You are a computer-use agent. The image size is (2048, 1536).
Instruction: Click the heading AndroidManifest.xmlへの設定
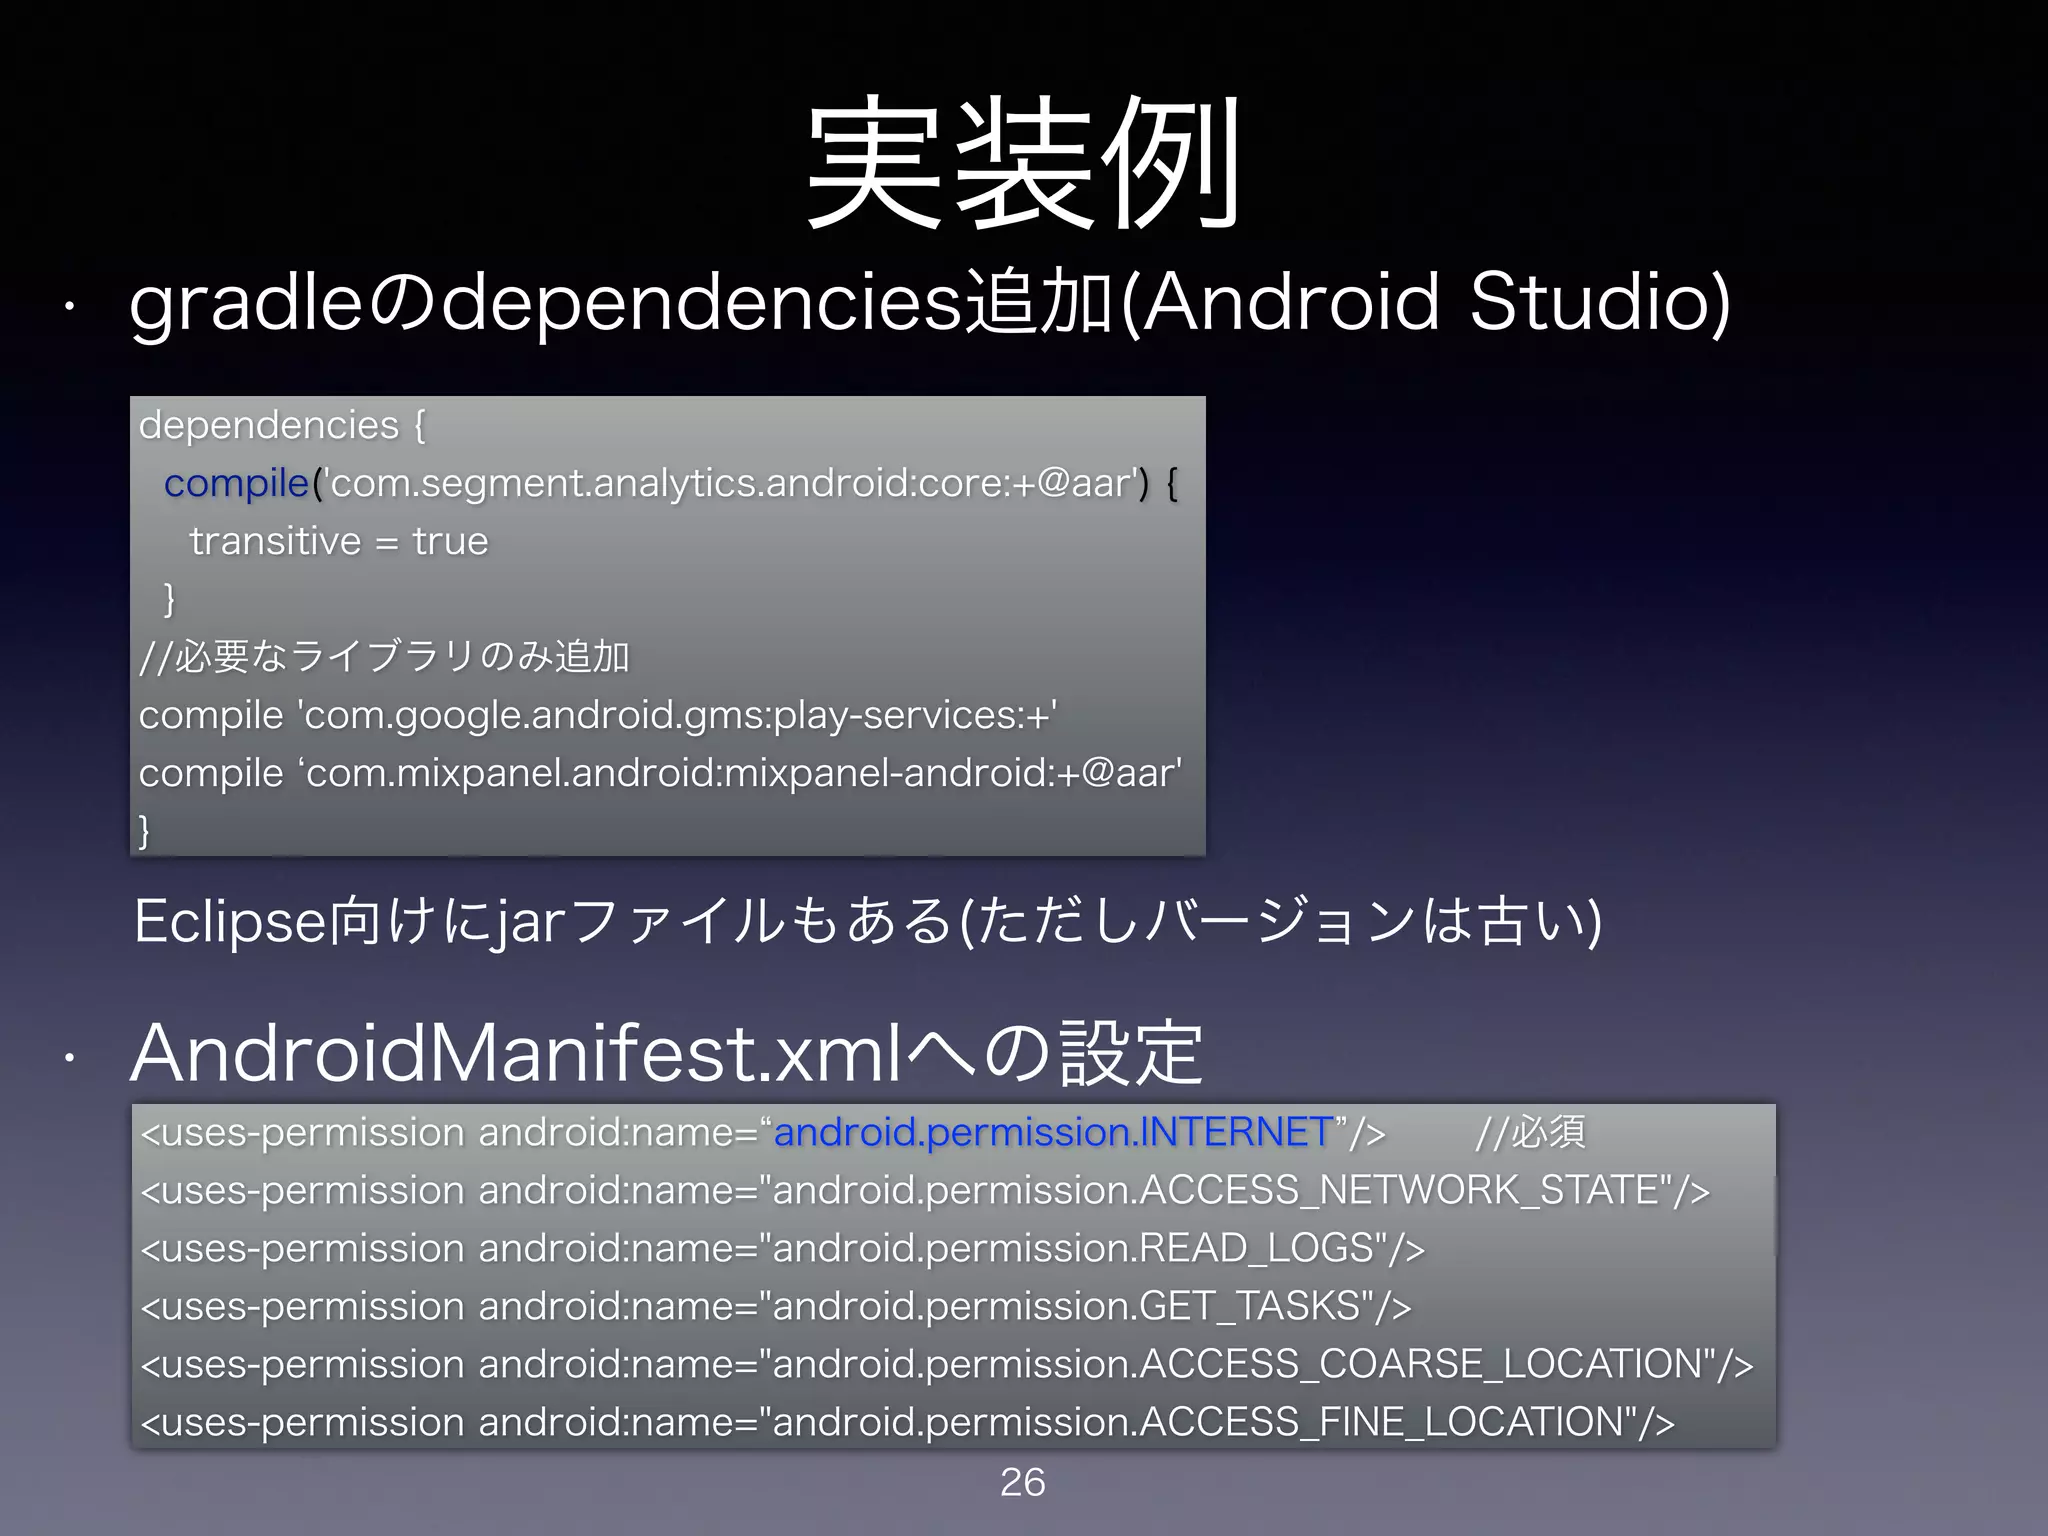pos(666,1053)
